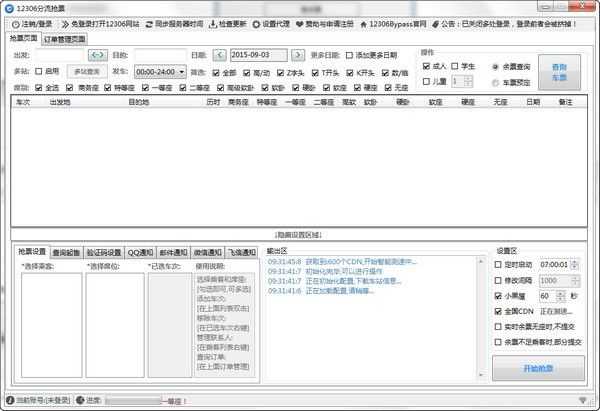Click the large query tickets button
600x411 pixels.
(x=559, y=72)
